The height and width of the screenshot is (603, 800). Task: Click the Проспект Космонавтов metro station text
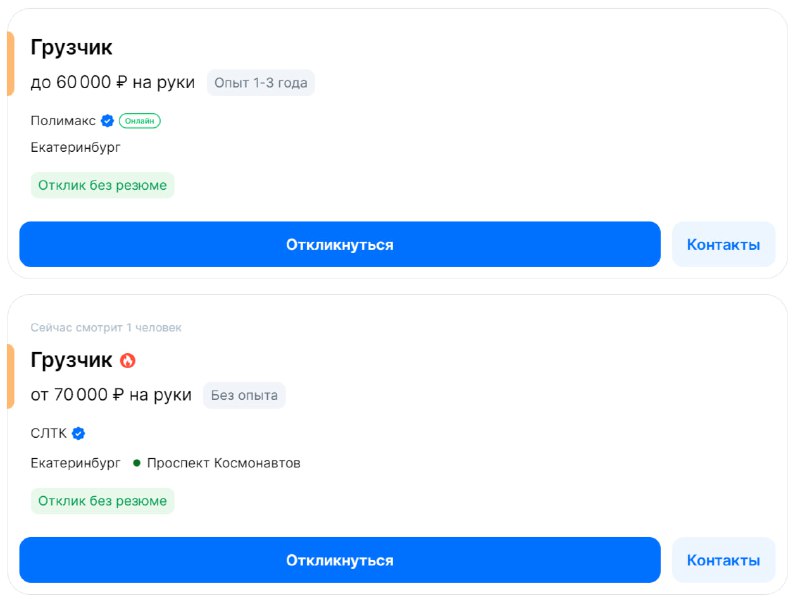pyautogui.click(x=223, y=463)
